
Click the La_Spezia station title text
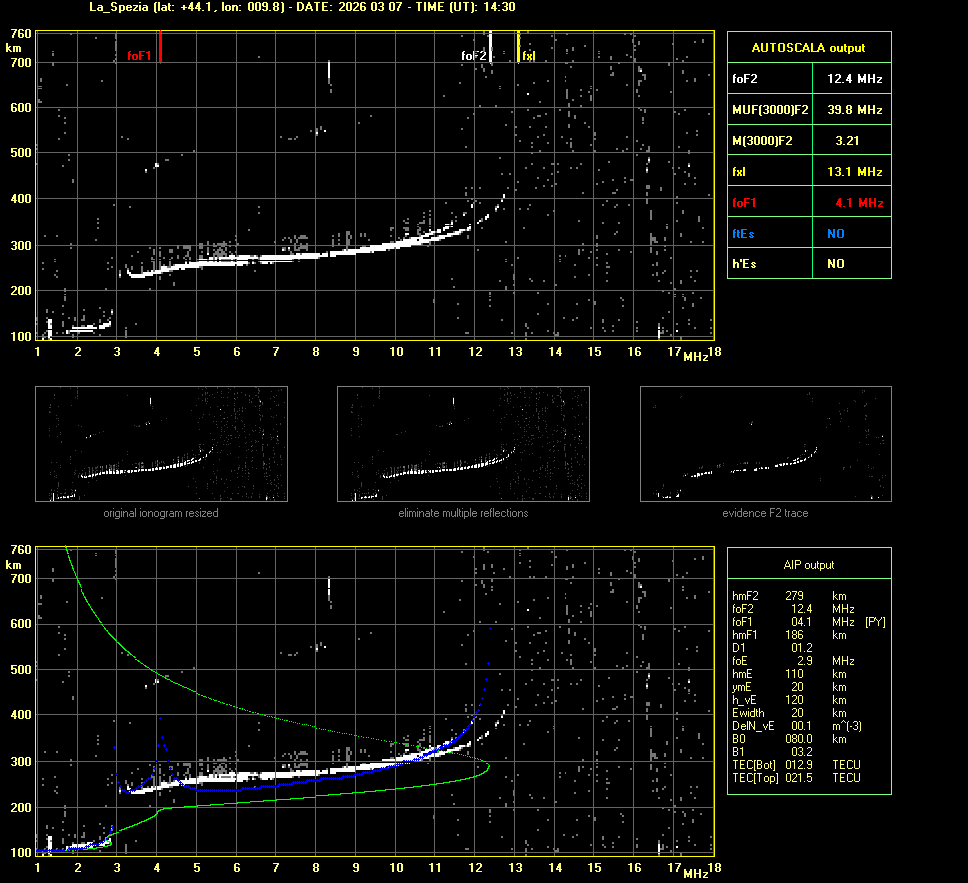pyautogui.click(x=116, y=7)
